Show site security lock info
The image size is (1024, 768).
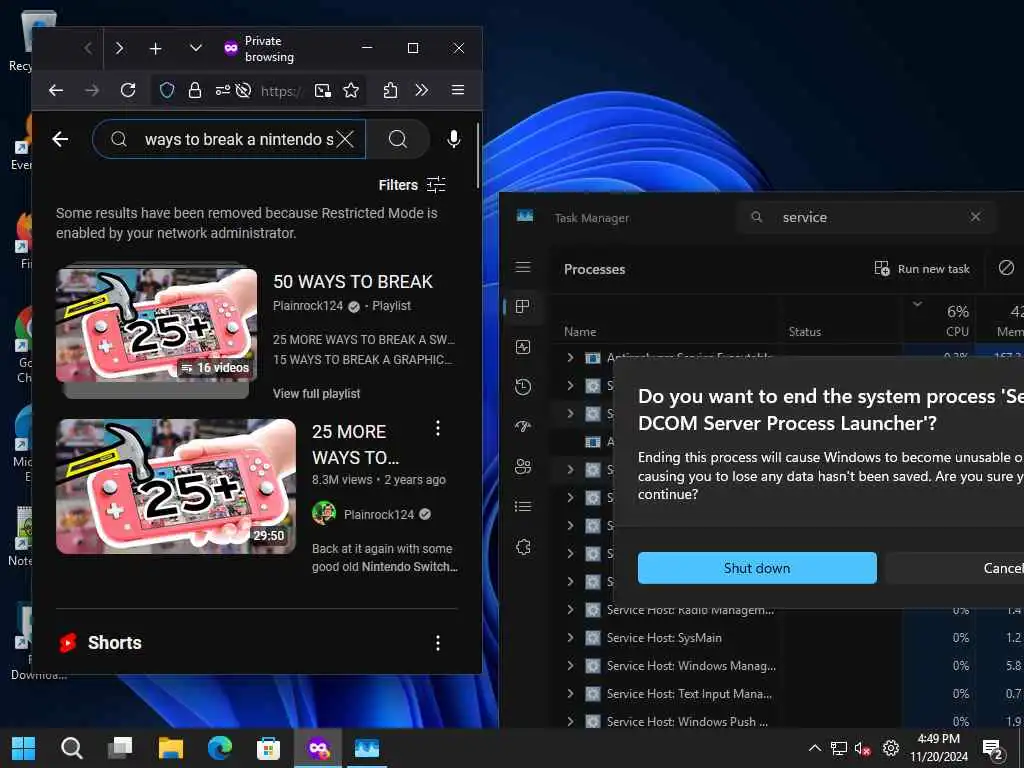[x=195, y=90]
